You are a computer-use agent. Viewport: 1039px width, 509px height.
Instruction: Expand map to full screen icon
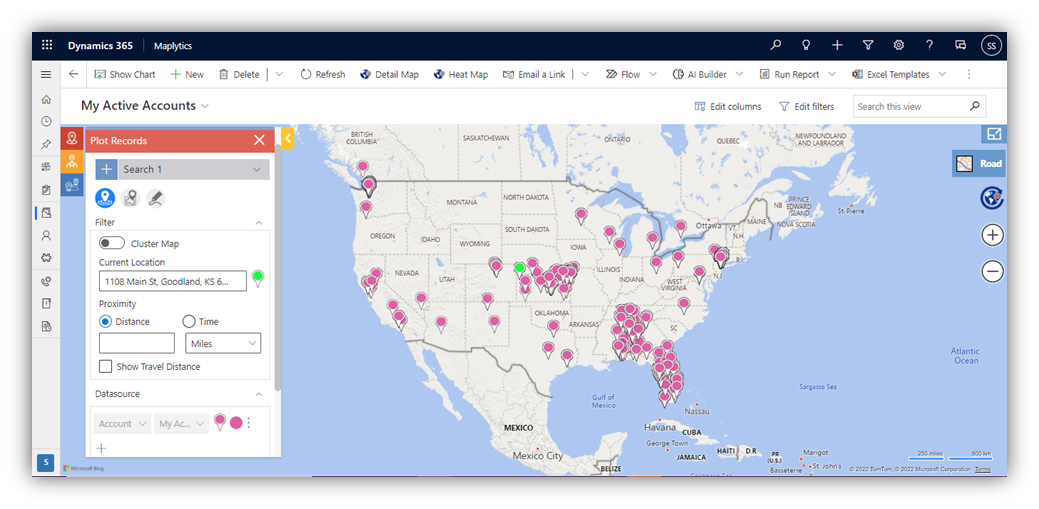click(x=993, y=134)
